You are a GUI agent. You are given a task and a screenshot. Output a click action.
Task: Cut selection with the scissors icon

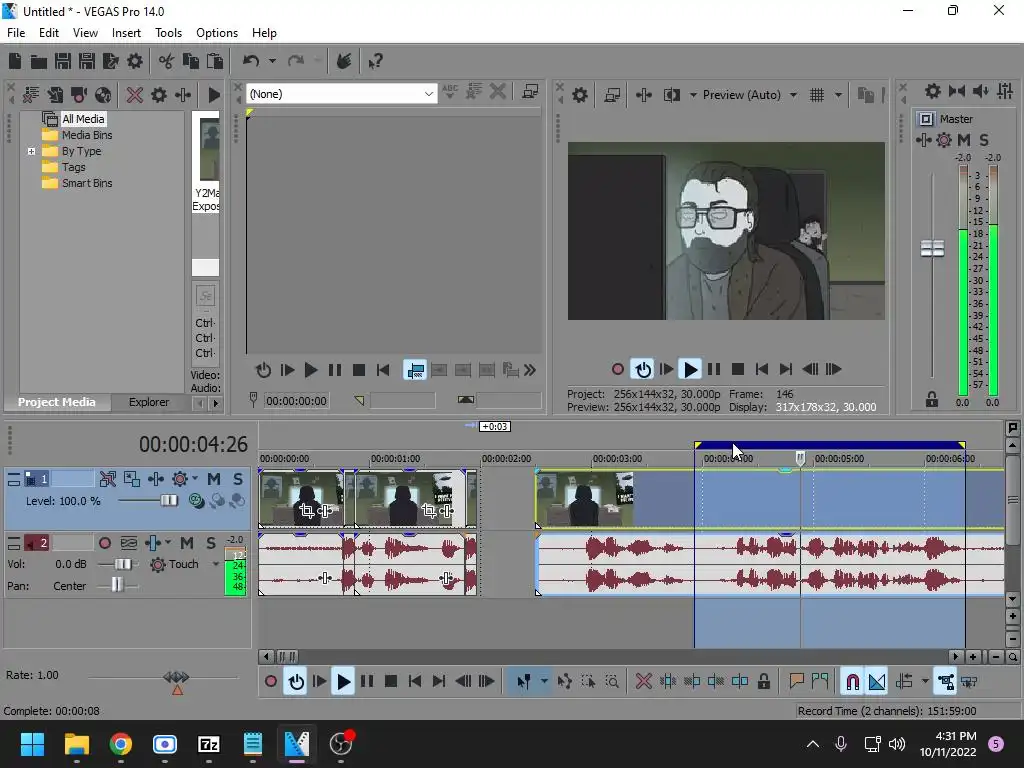coord(167,61)
